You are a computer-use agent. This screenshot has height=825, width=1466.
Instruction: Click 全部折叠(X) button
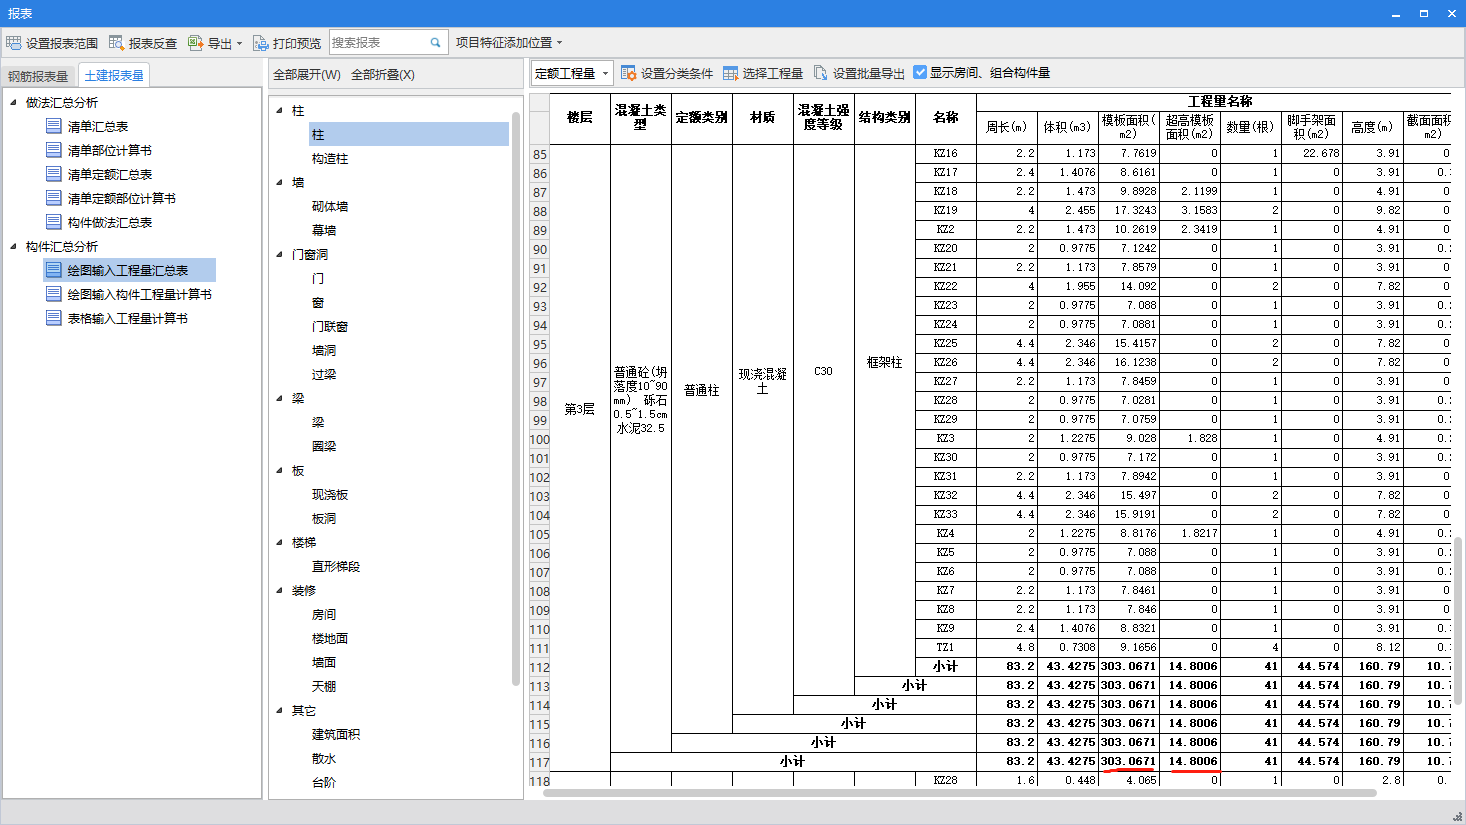pyautogui.click(x=383, y=75)
